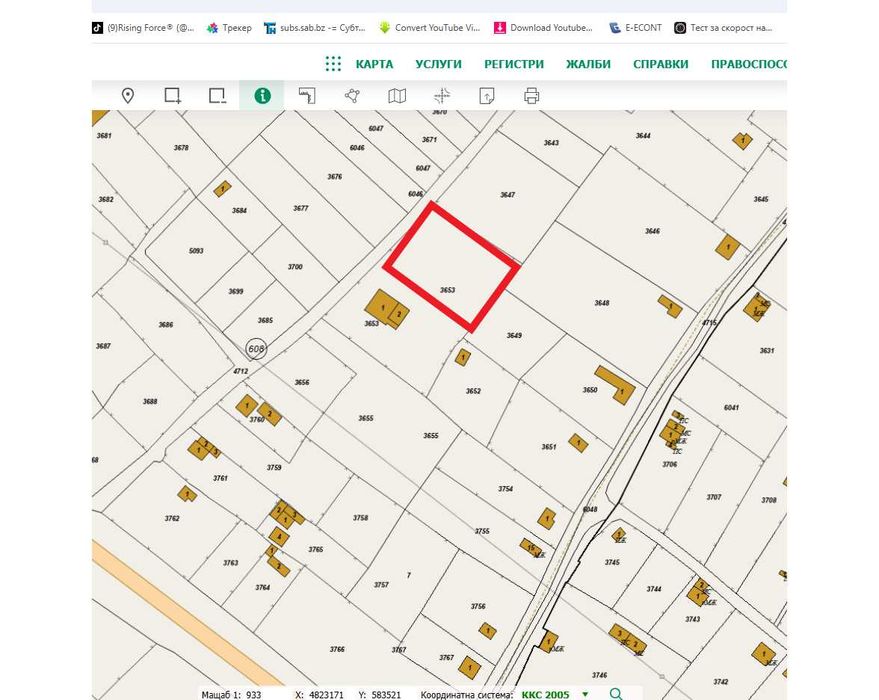Click the search magnifier in status bar
Viewport: 879px width, 700px height.
(616, 694)
